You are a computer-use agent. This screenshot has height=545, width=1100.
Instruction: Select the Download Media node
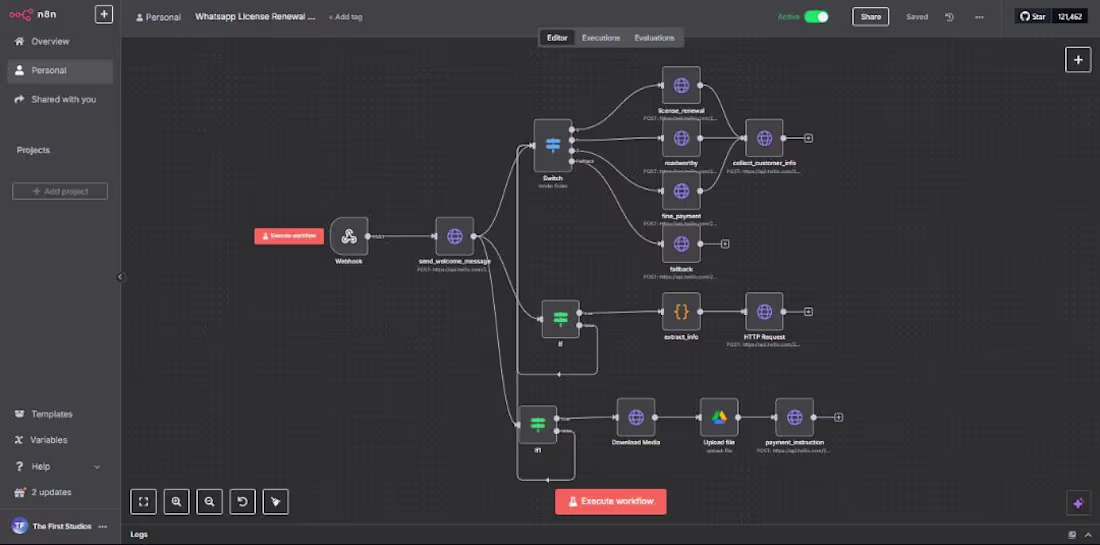tap(636, 417)
